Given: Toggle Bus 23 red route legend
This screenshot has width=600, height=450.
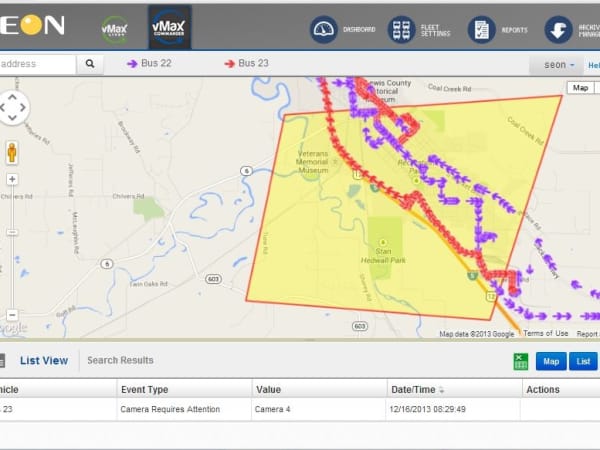Looking at the screenshot, I should click(x=248, y=64).
